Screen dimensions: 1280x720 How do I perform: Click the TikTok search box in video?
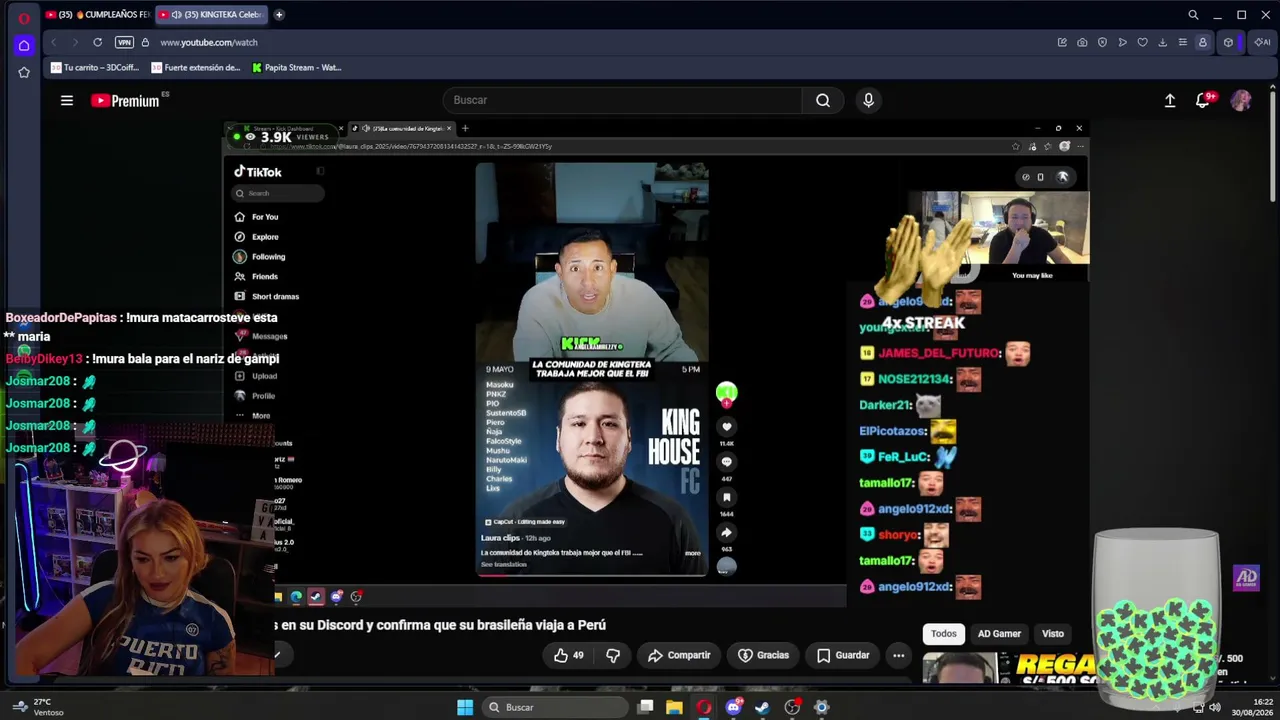point(277,193)
